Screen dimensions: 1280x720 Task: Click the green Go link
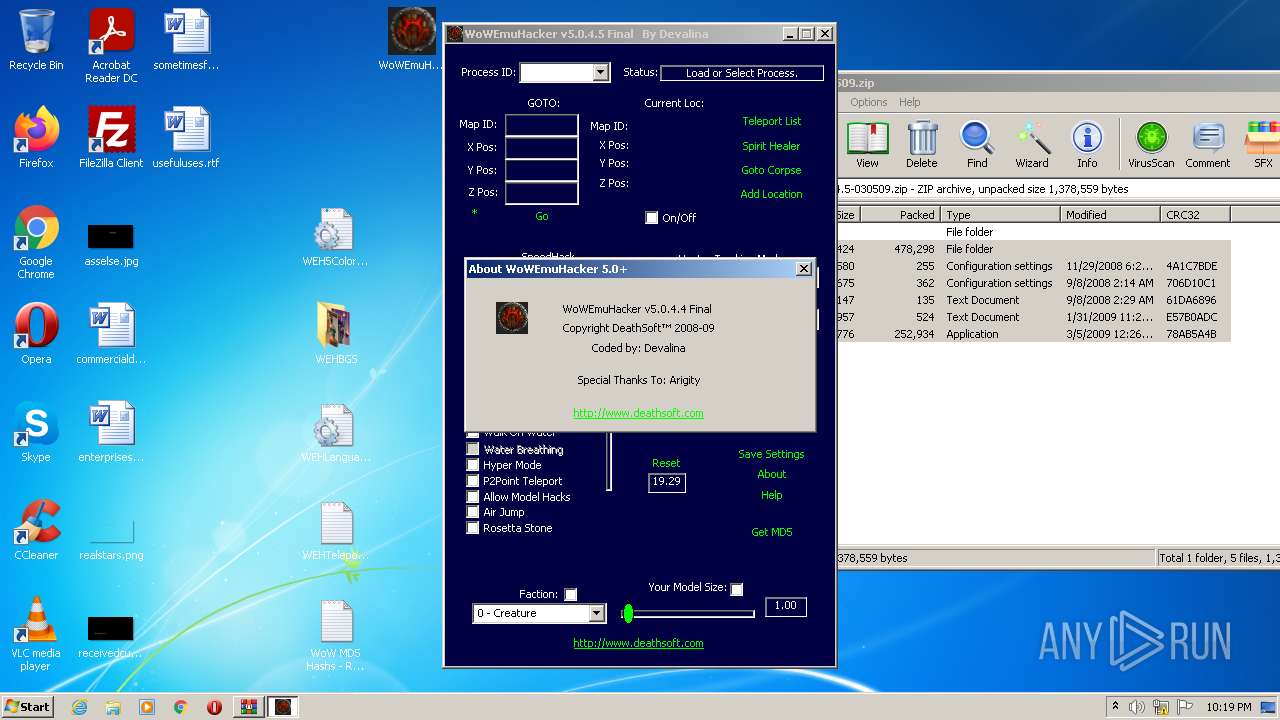click(541, 216)
